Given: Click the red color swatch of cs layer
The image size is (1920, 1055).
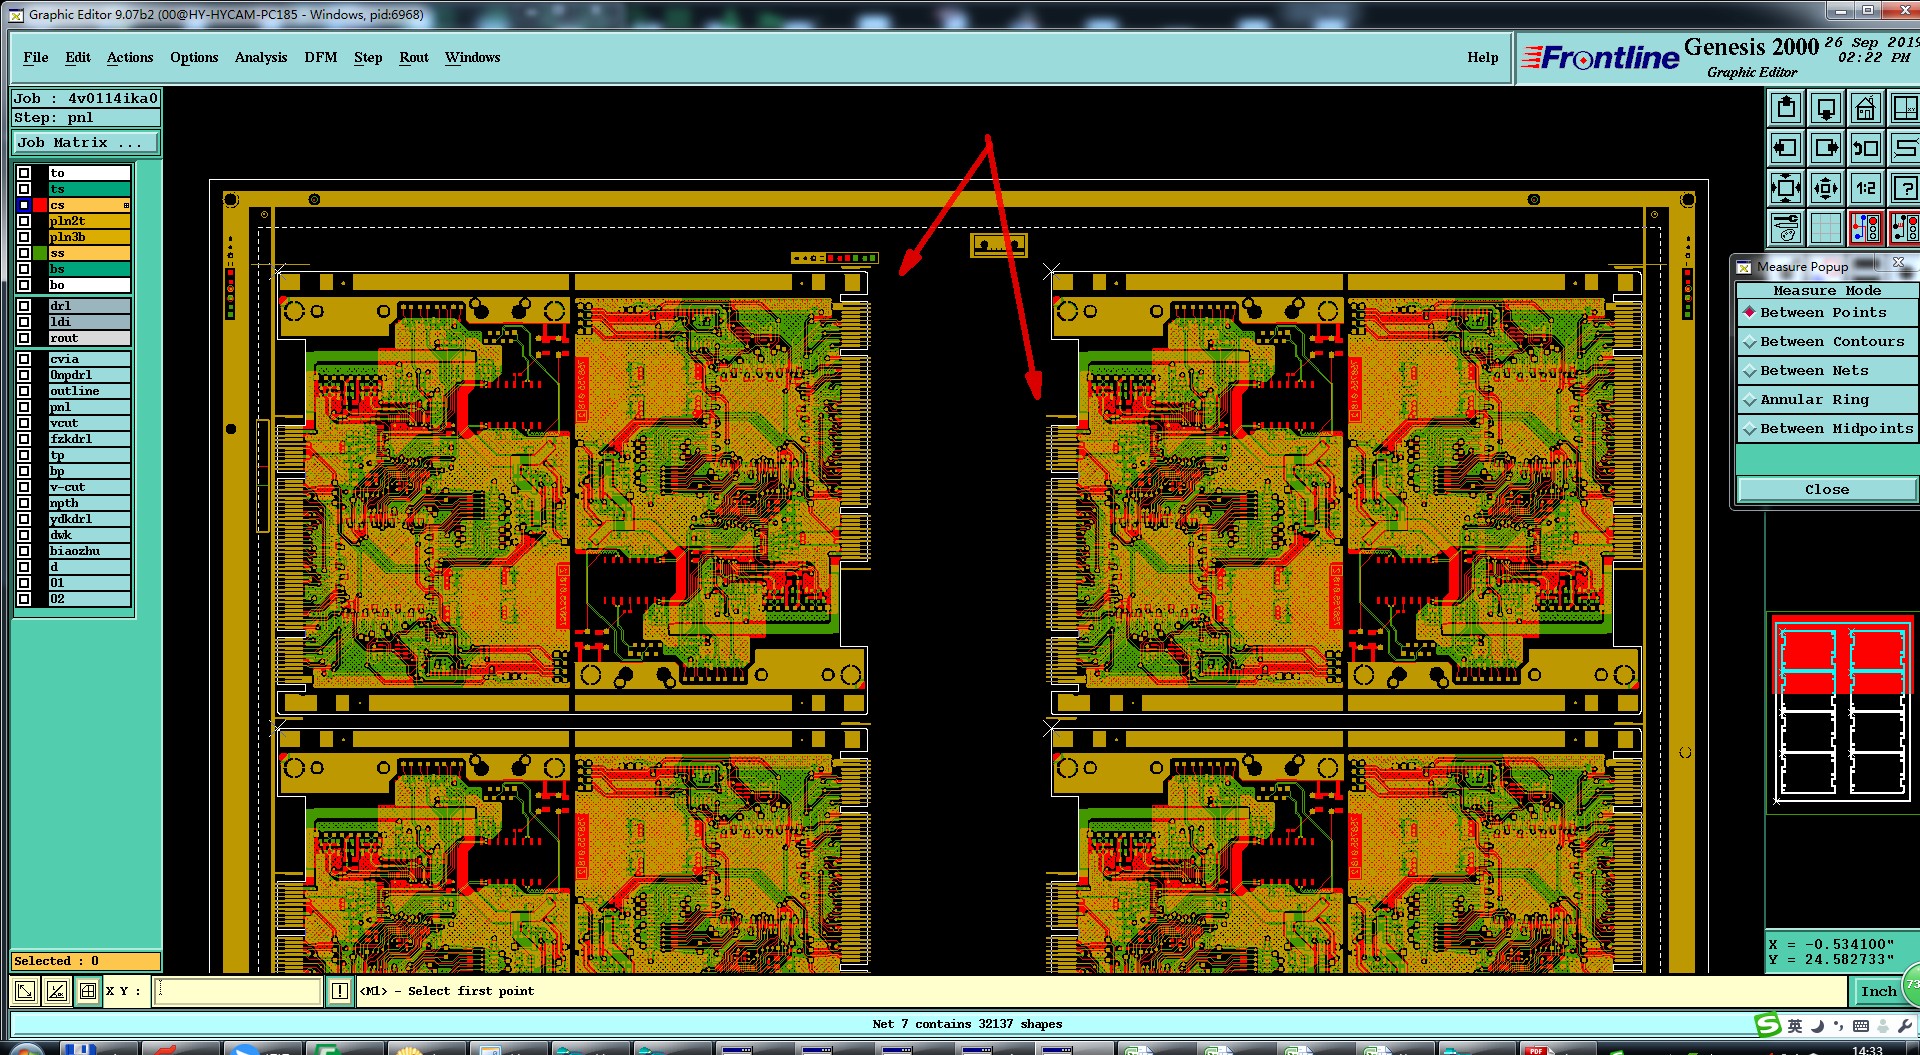Looking at the screenshot, I should (x=40, y=205).
